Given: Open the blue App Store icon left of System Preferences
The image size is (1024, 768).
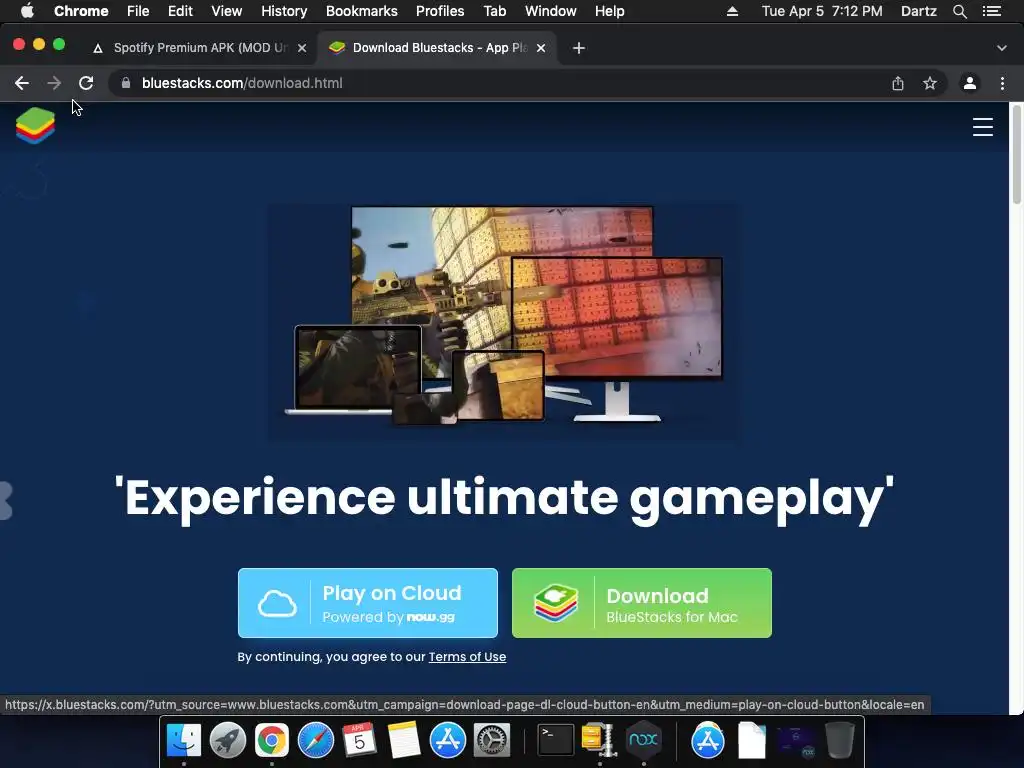Looking at the screenshot, I should (x=447, y=740).
